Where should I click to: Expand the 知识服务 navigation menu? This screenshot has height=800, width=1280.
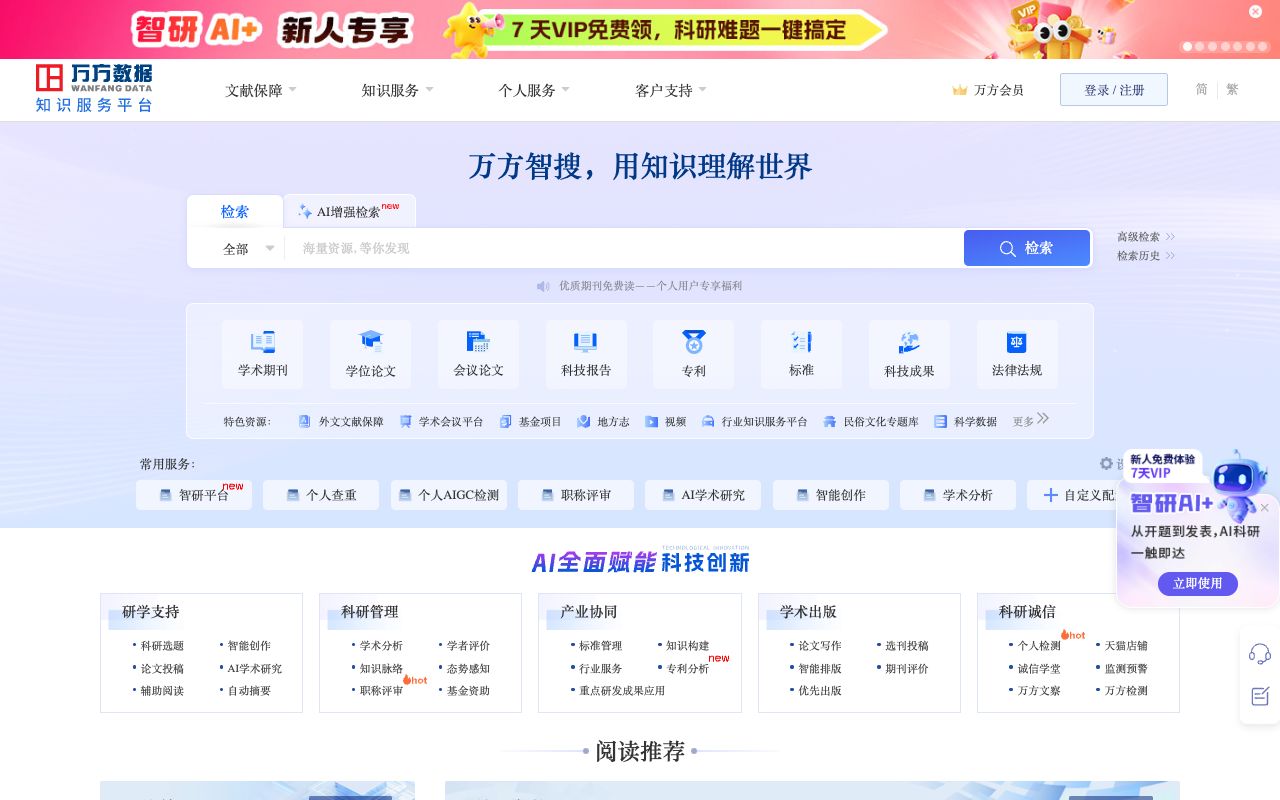[x=390, y=89]
